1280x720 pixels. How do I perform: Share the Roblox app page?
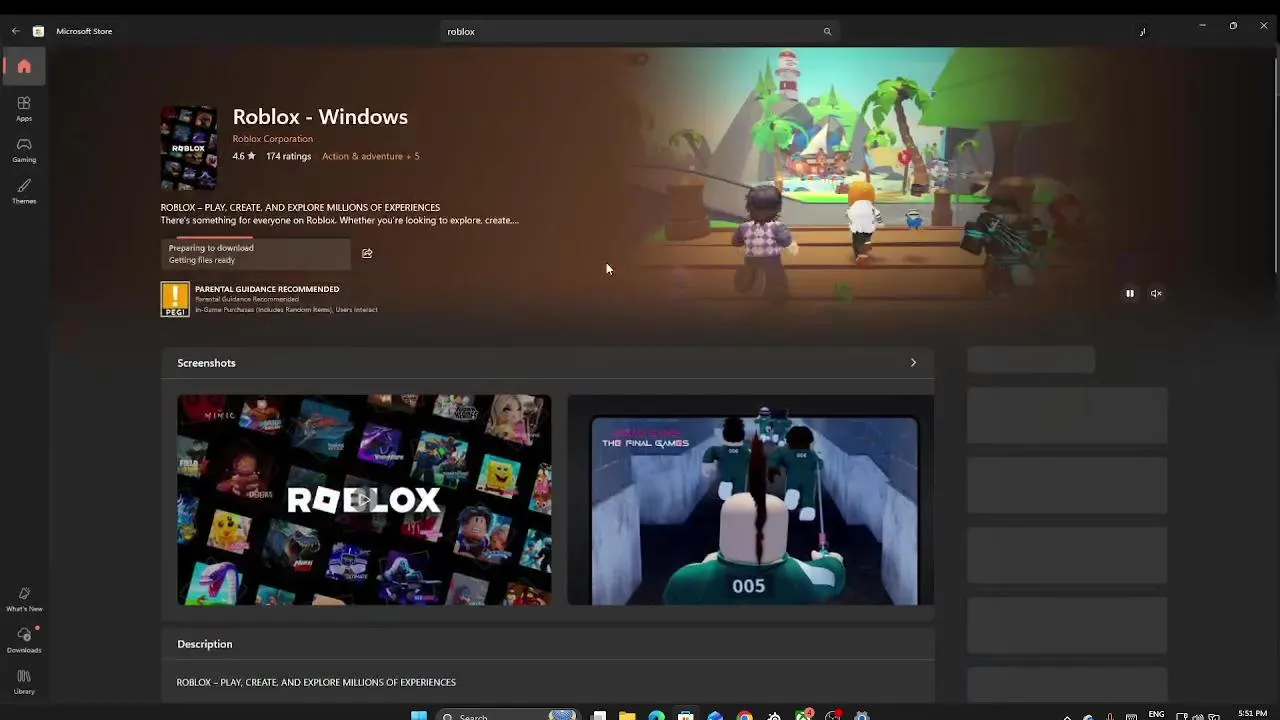pyautogui.click(x=367, y=253)
